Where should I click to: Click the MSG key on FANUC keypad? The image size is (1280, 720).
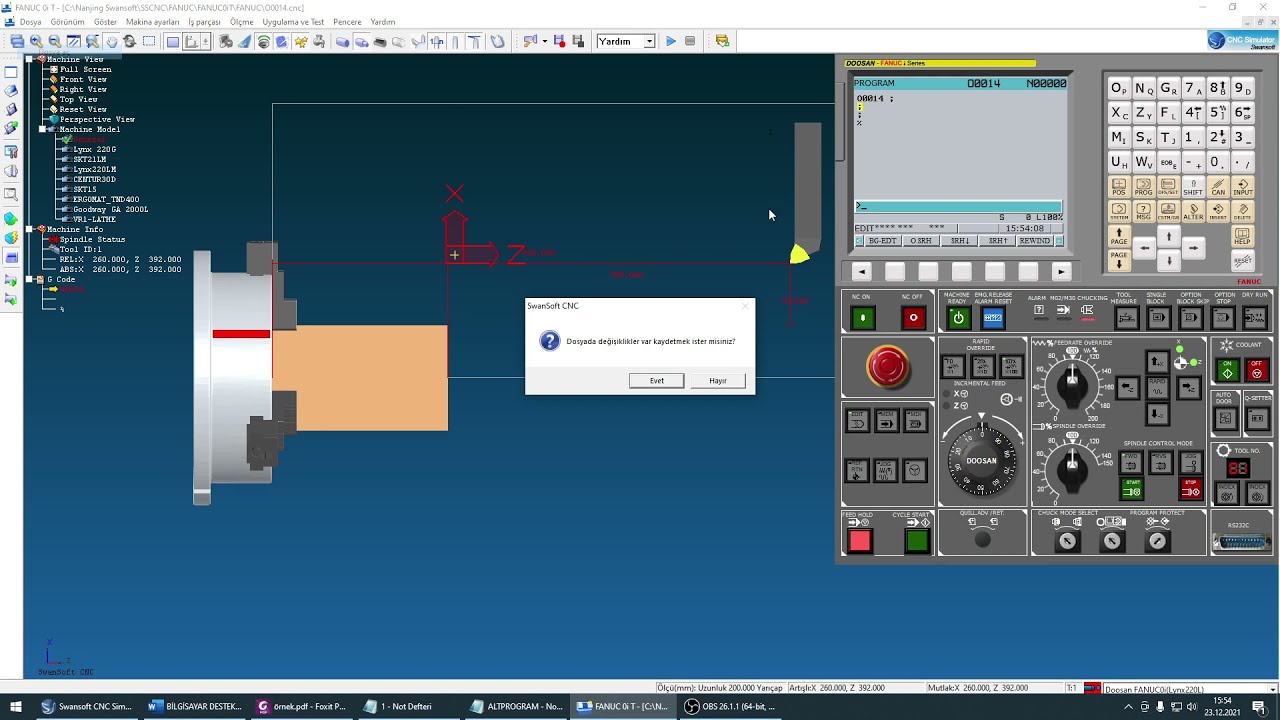point(1144,211)
